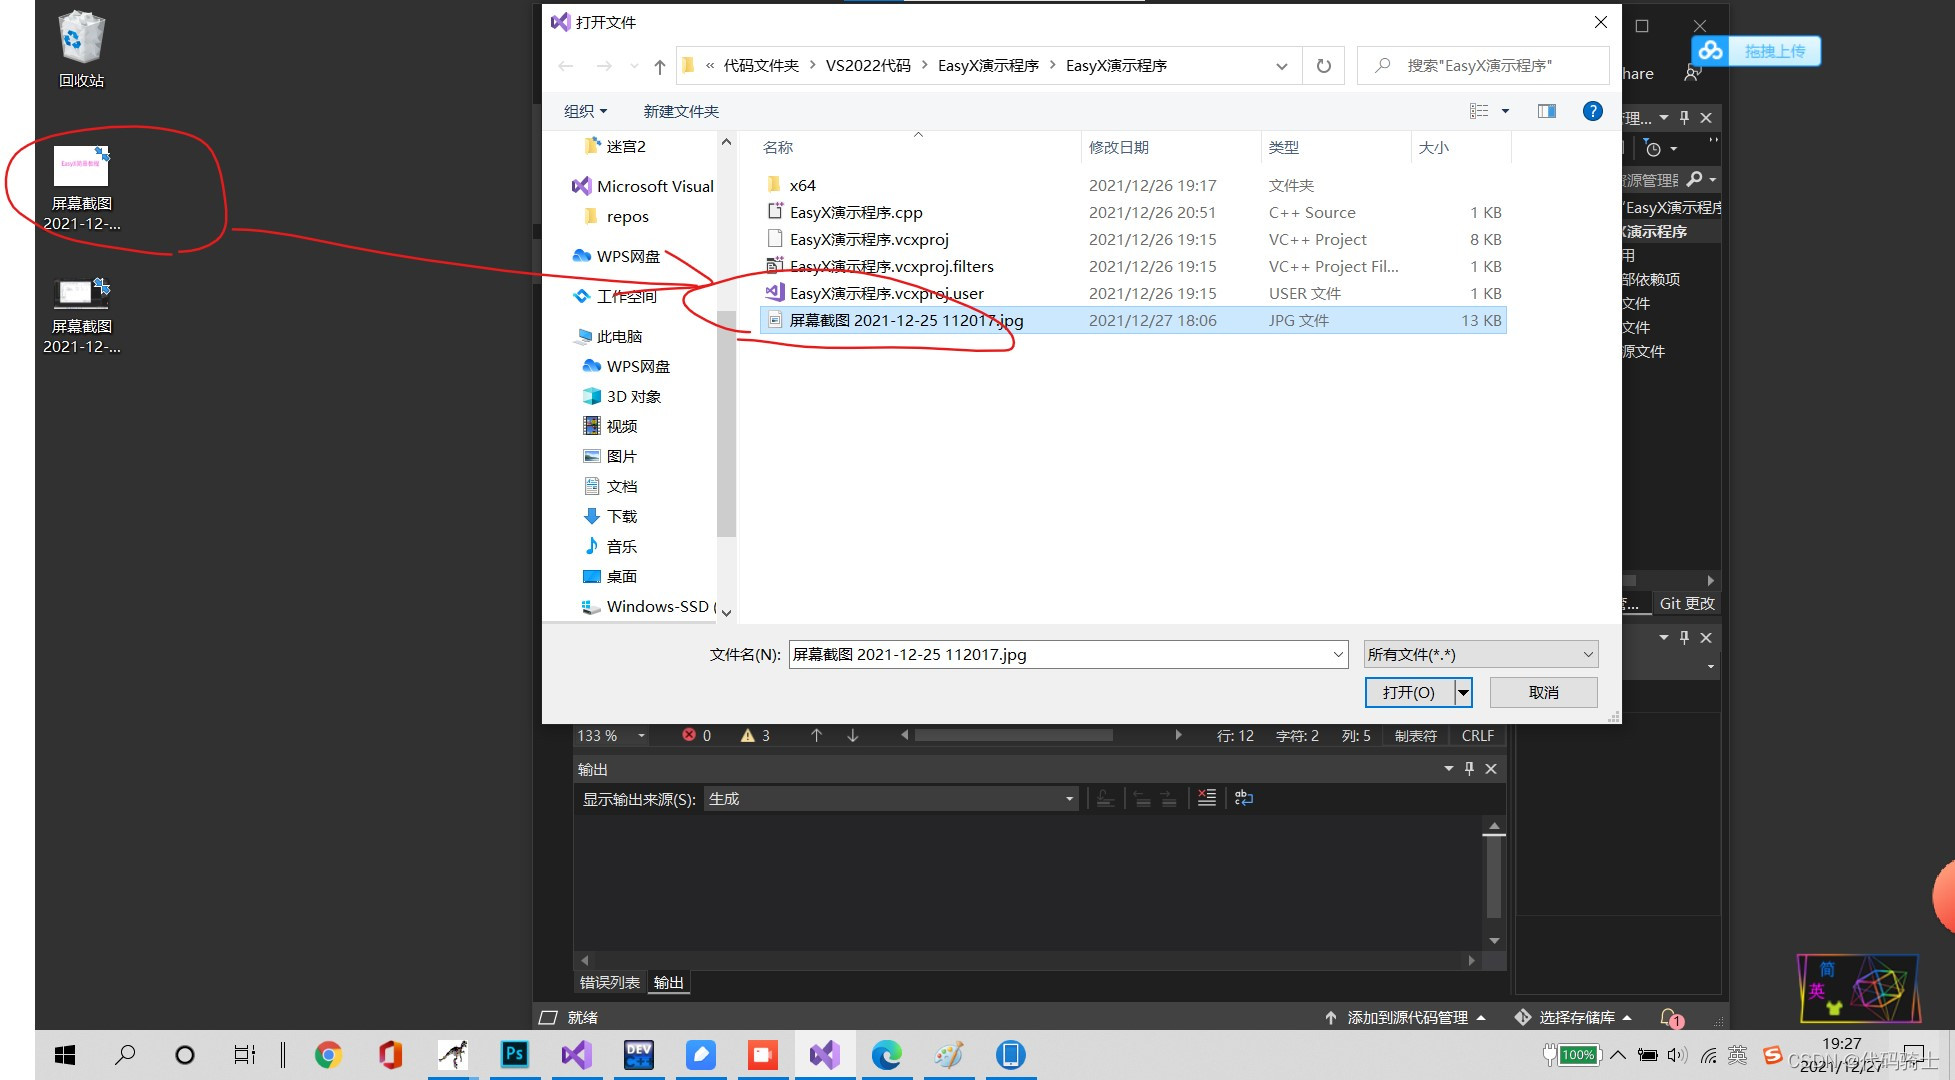This screenshot has height=1080, width=1955.
Task: Select 桌面 in the navigation pane
Action: pos(621,576)
